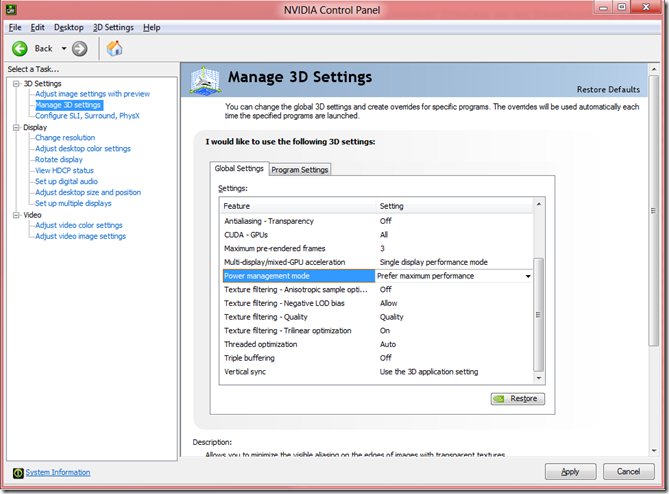Open Adjust video image settings
669x494 pixels.
(81, 236)
